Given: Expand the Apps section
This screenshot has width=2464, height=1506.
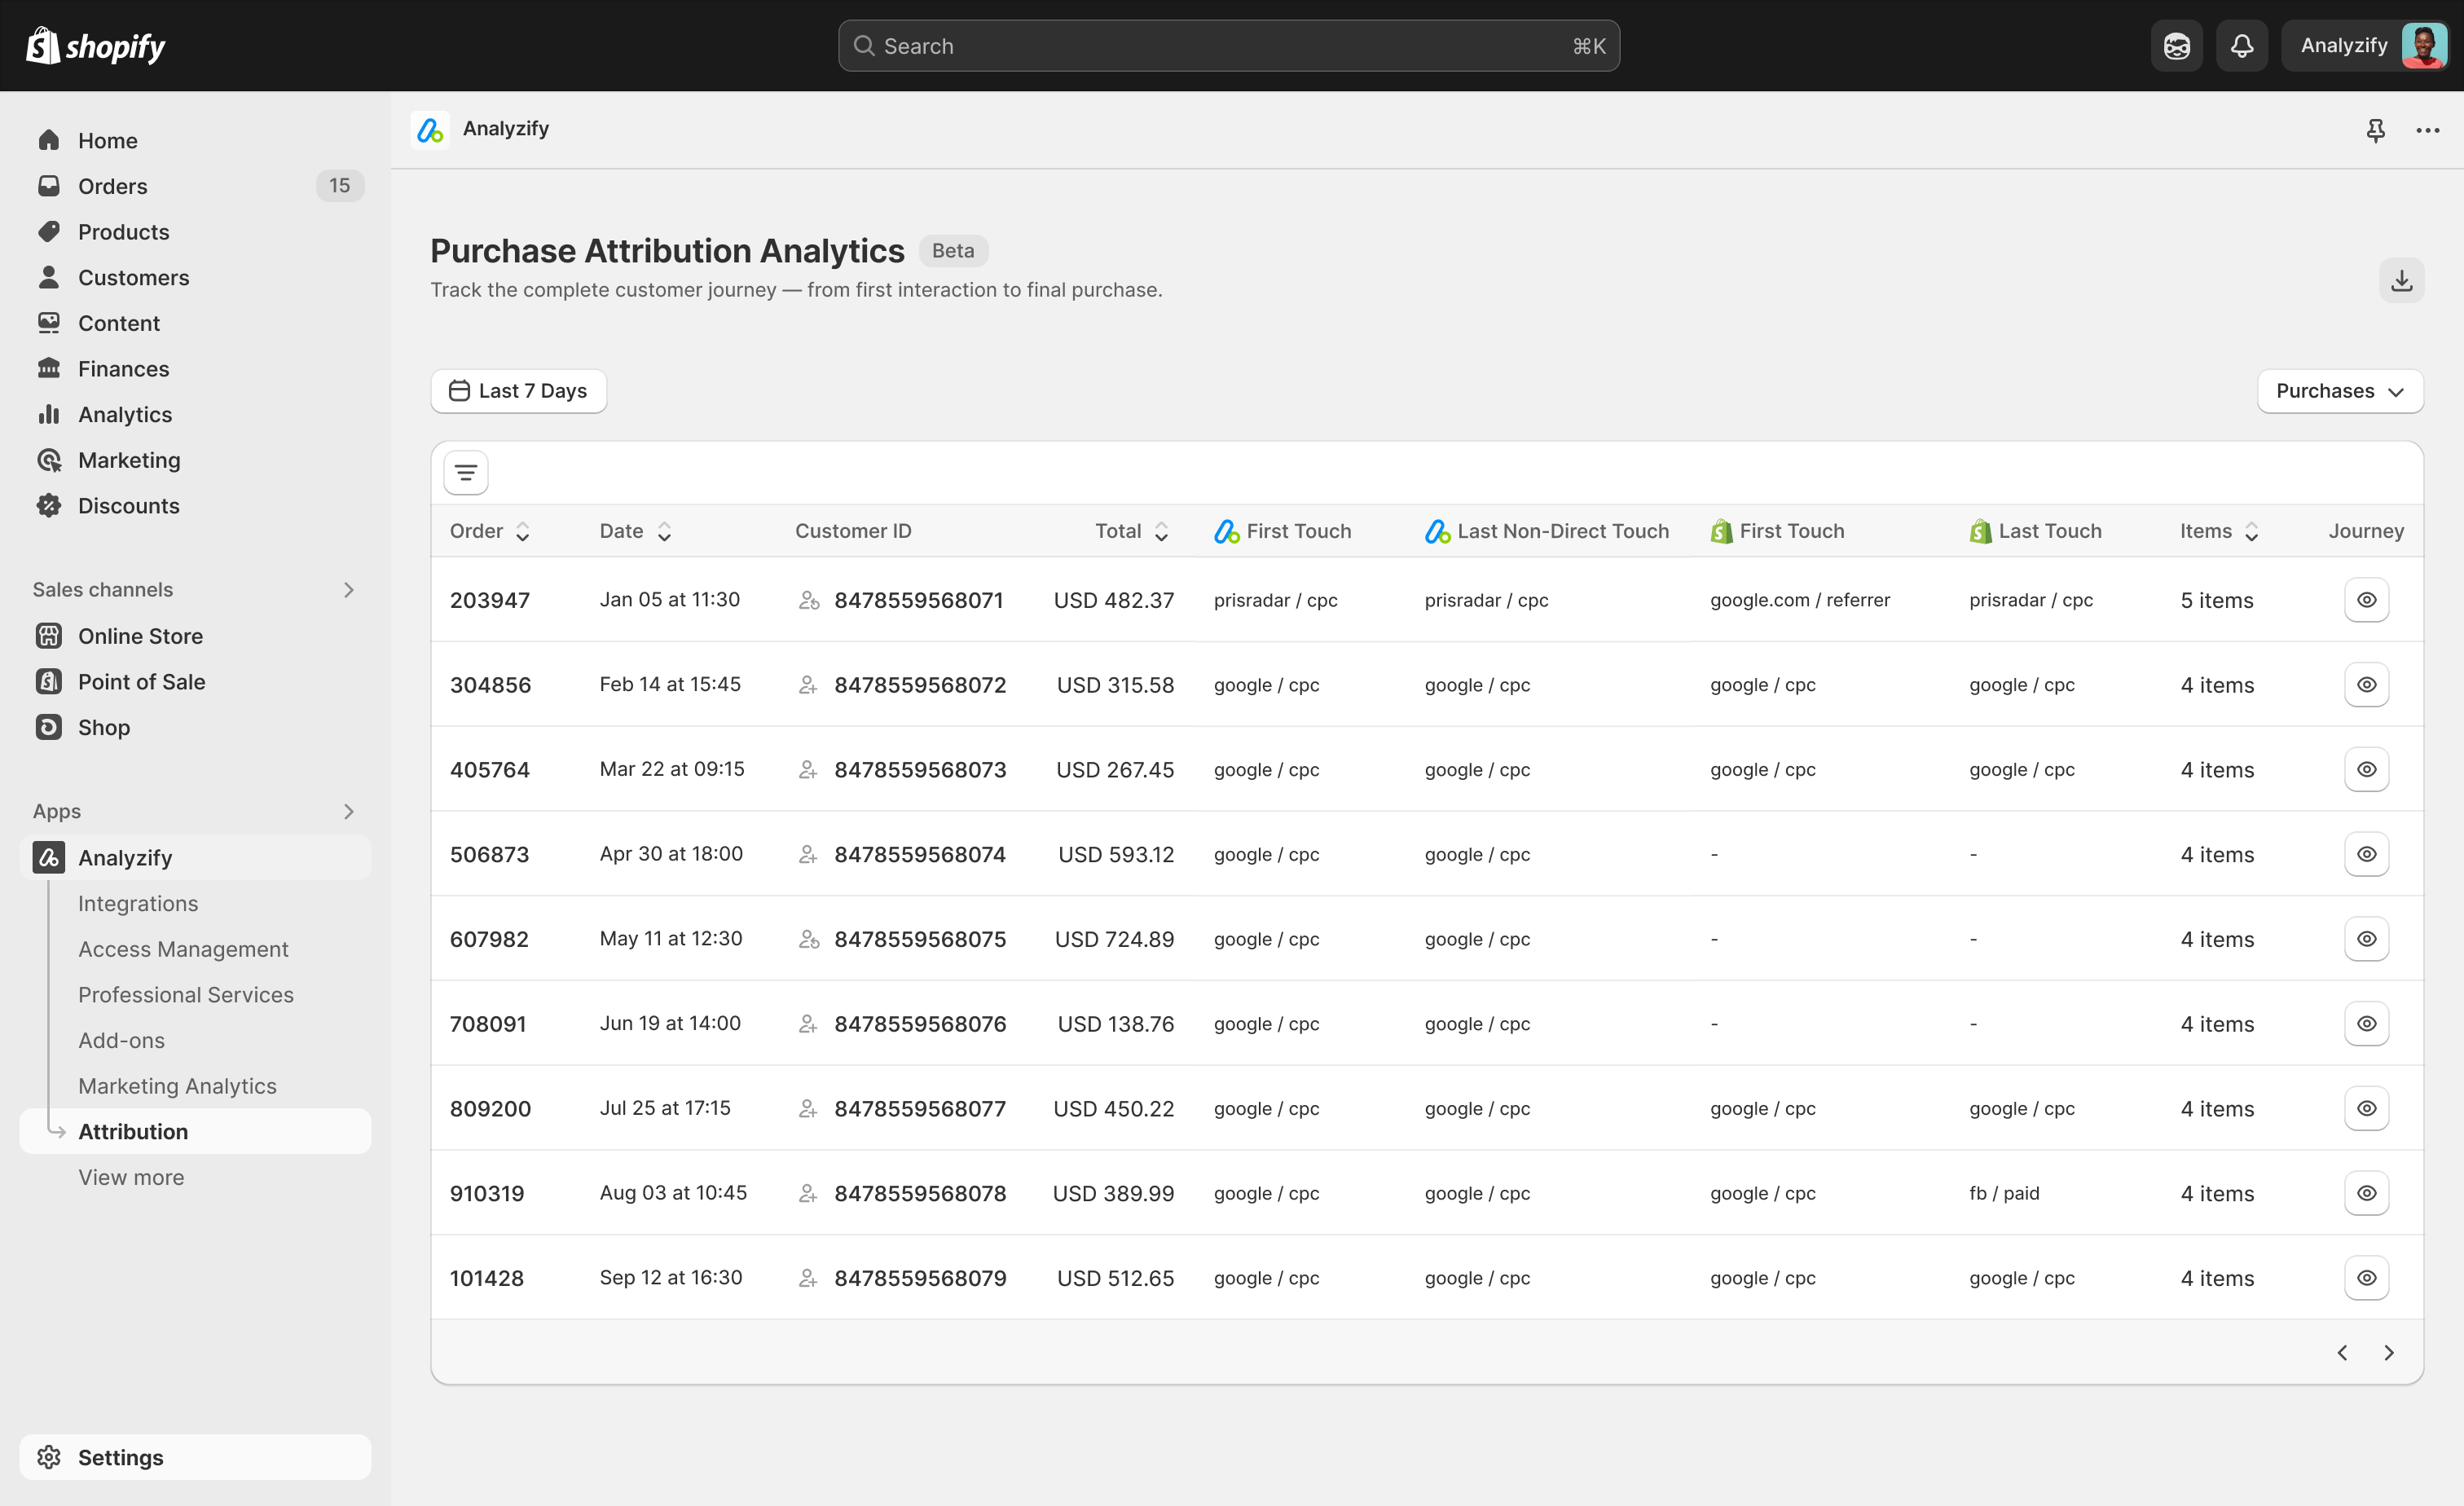Looking at the screenshot, I should tap(348, 811).
